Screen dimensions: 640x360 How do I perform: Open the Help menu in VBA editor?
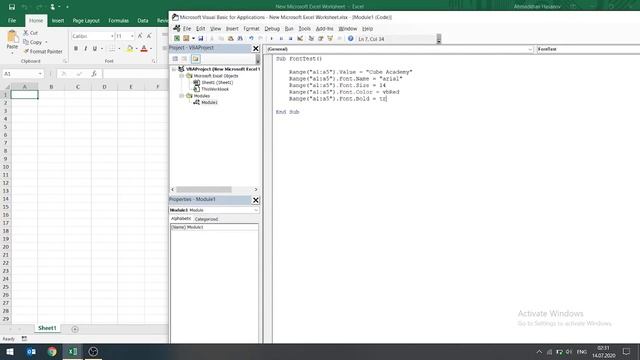(367, 29)
